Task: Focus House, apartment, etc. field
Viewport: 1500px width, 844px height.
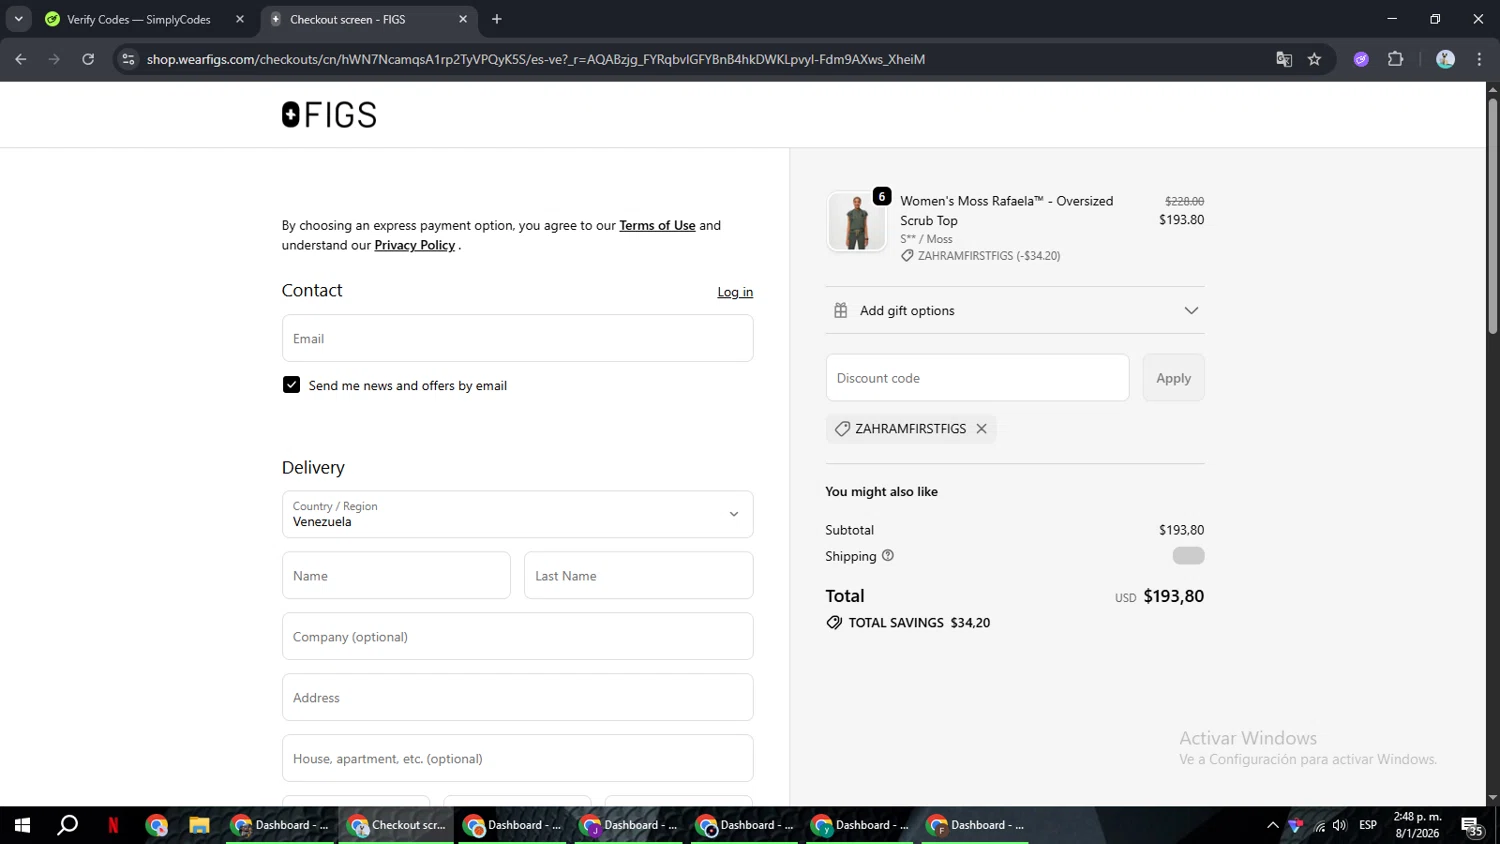Action: click(517, 758)
